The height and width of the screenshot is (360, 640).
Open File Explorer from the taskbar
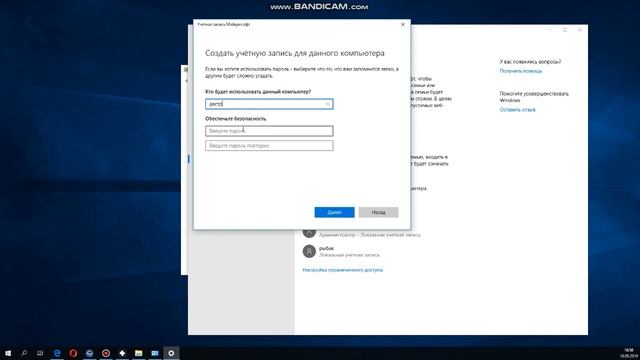[138, 353]
